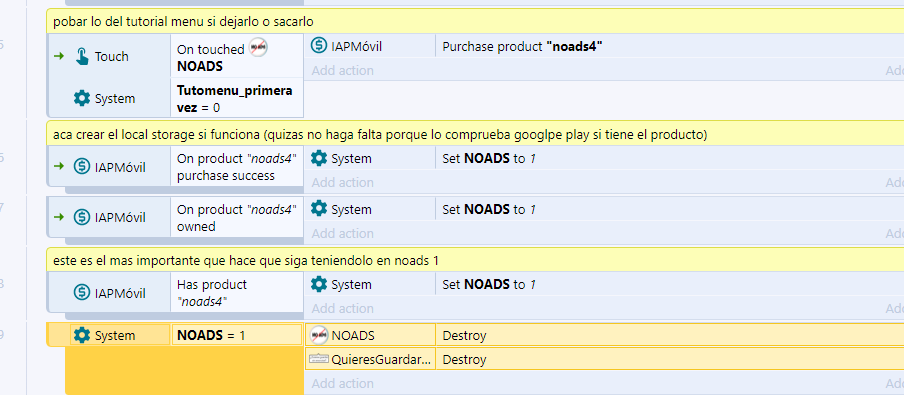The width and height of the screenshot is (904, 395).
Task: Add action below Purchase product noads4
Action: (342, 70)
